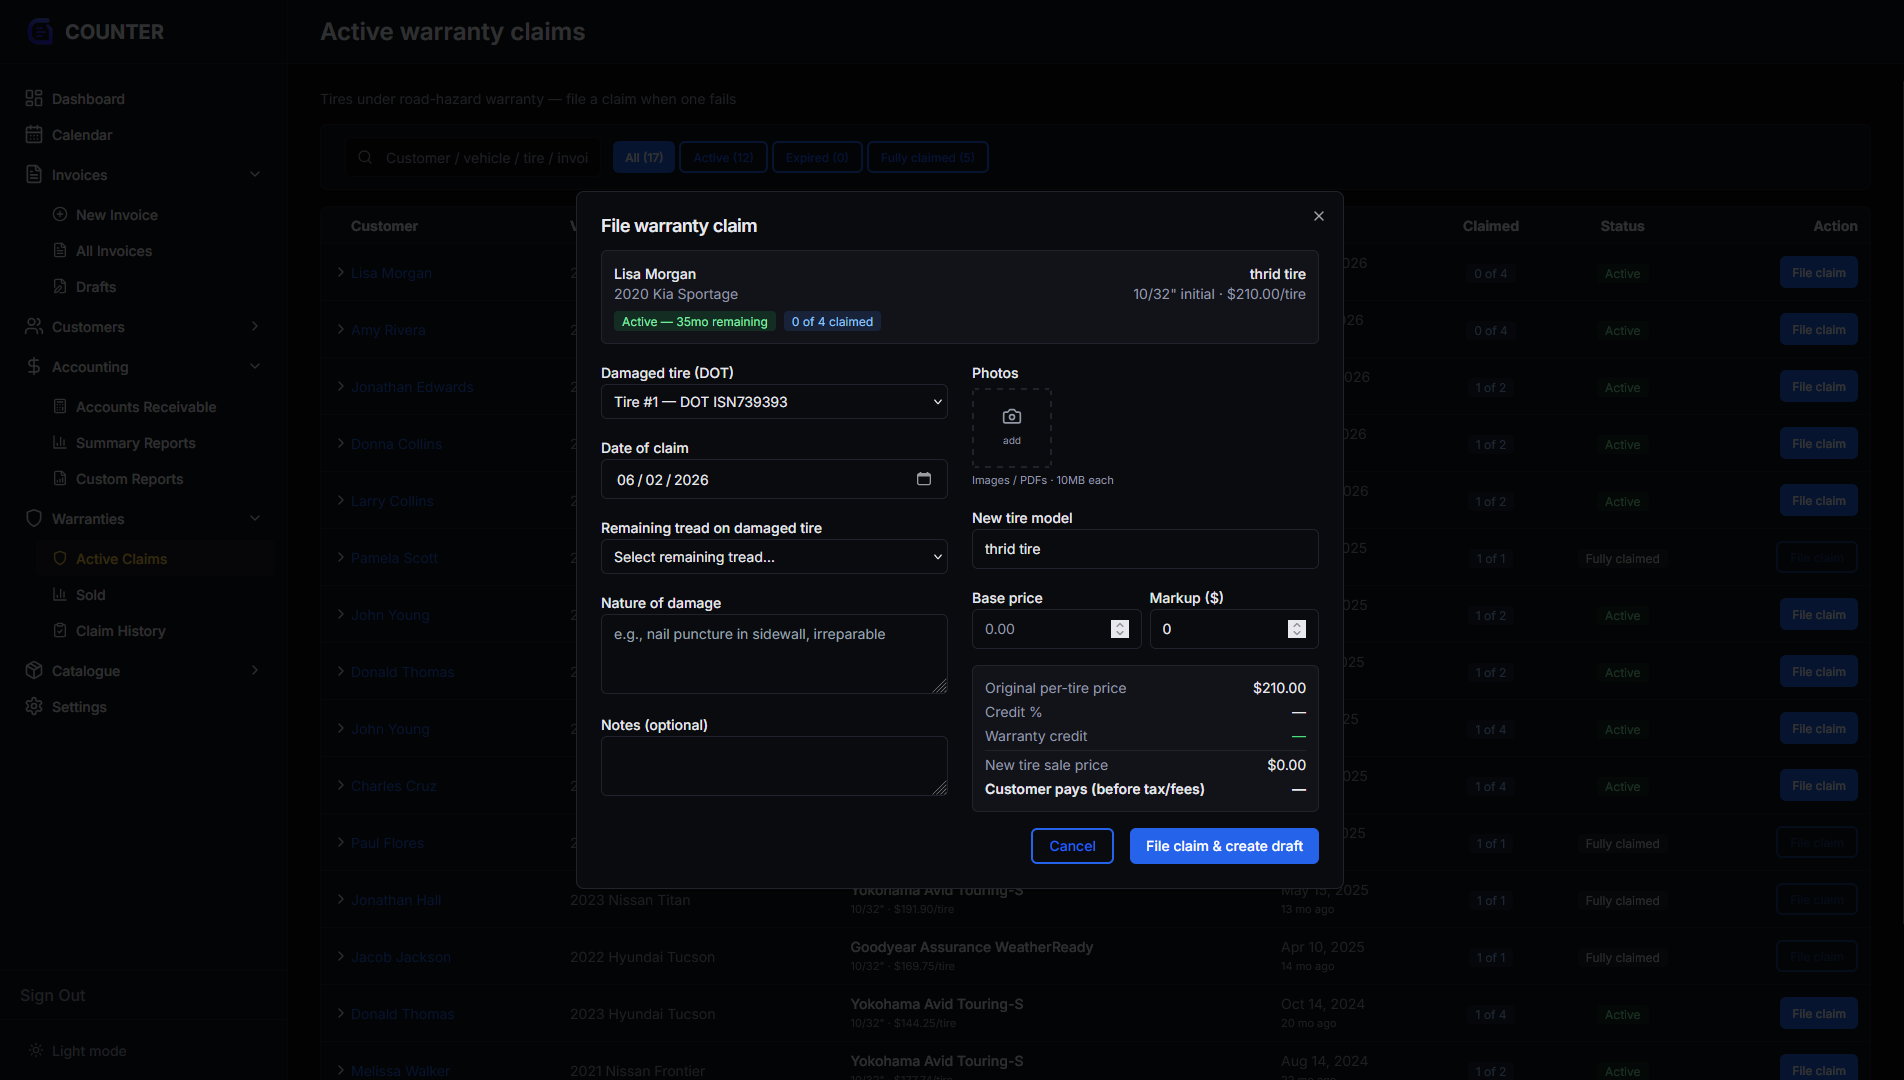The image size is (1904, 1080).
Task: Click the Calendar icon in sidebar
Action: coord(34,134)
